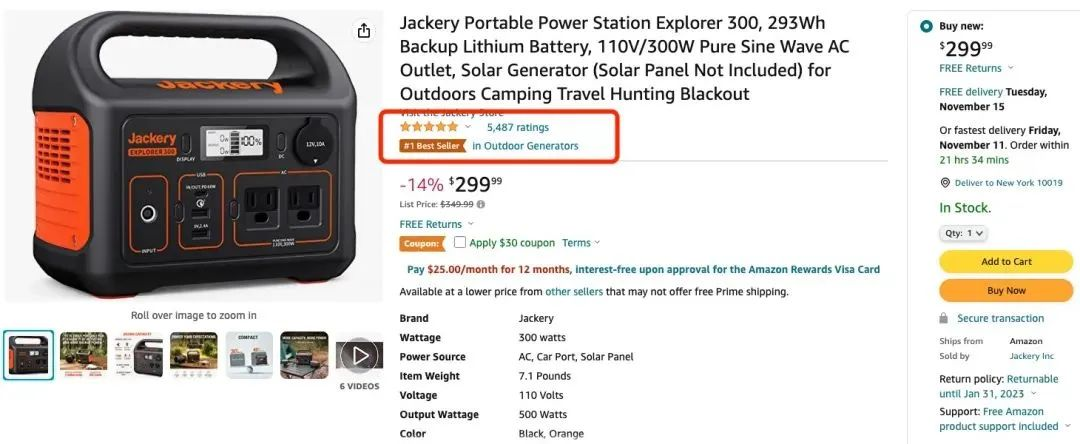Click the location pin delivery icon
Screen dimensions: 1080x444
pyautogui.click(x=945, y=183)
